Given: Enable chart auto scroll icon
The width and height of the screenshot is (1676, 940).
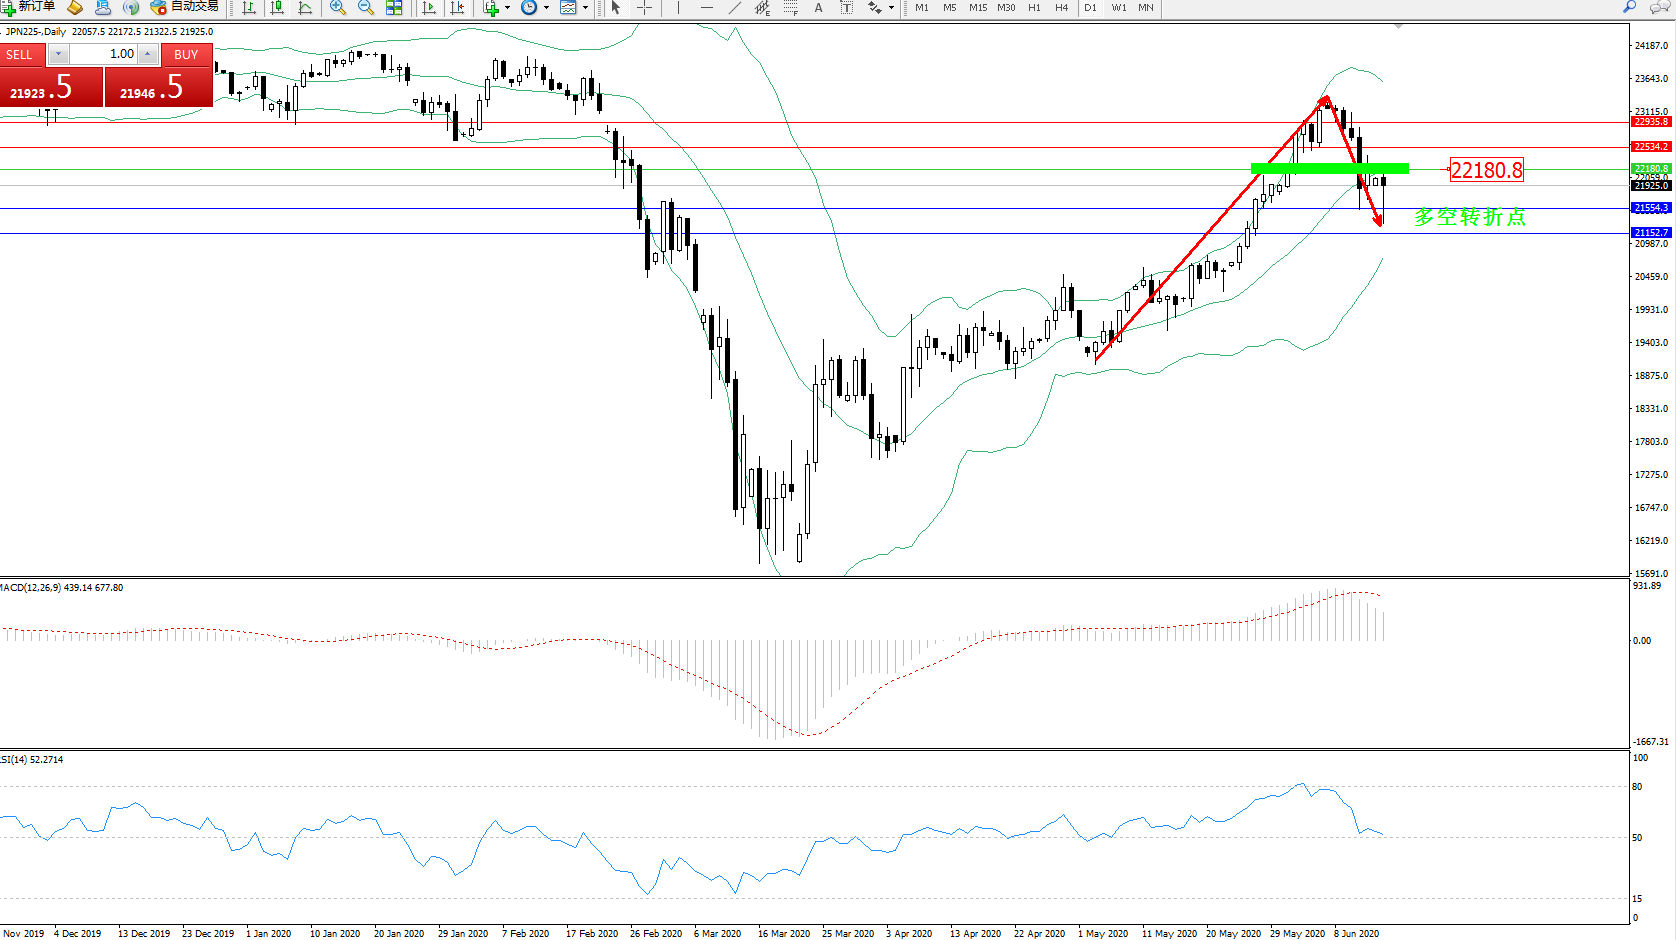Looking at the screenshot, I should (x=429, y=7).
